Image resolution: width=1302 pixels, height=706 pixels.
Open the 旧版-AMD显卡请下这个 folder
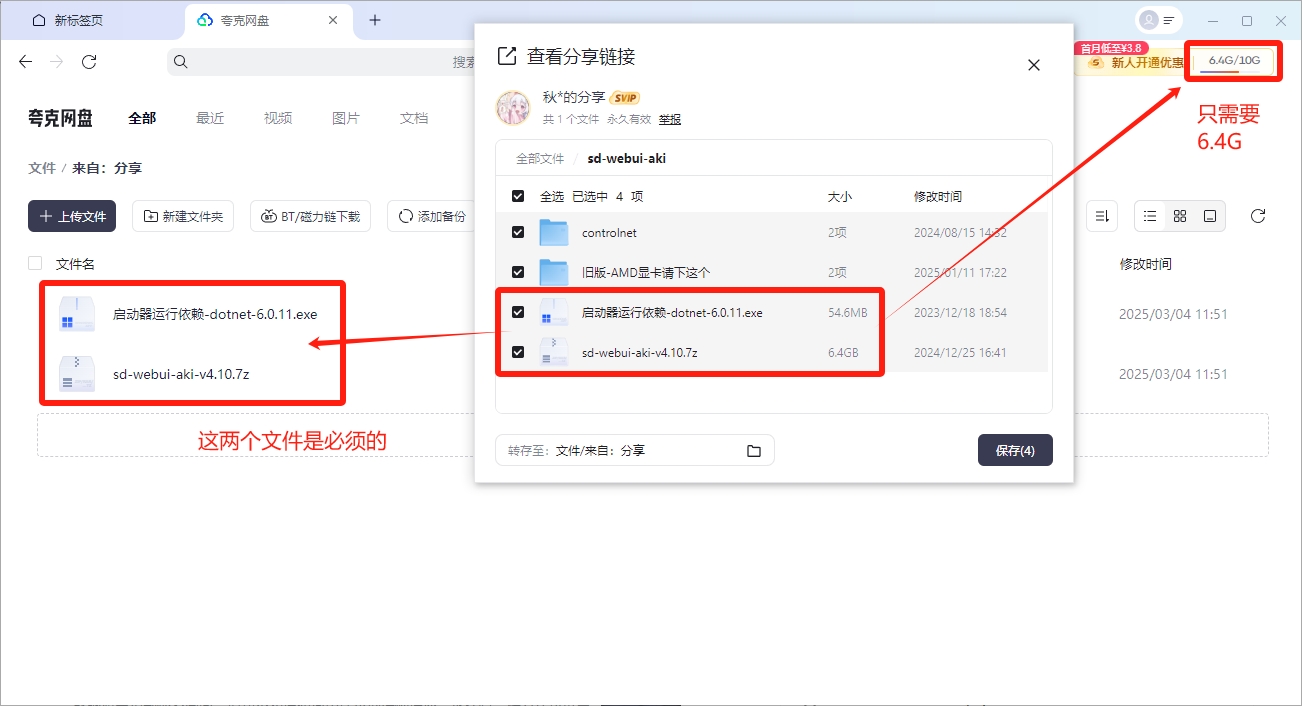[646, 272]
